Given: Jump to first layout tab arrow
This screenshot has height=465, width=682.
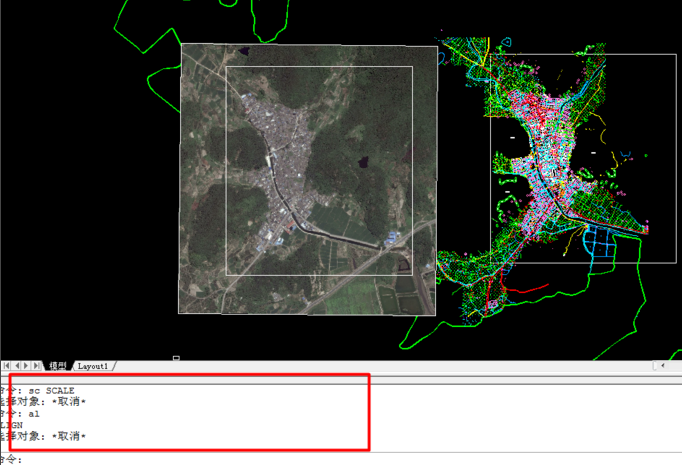Looking at the screenshot, I should click(7, 367).
